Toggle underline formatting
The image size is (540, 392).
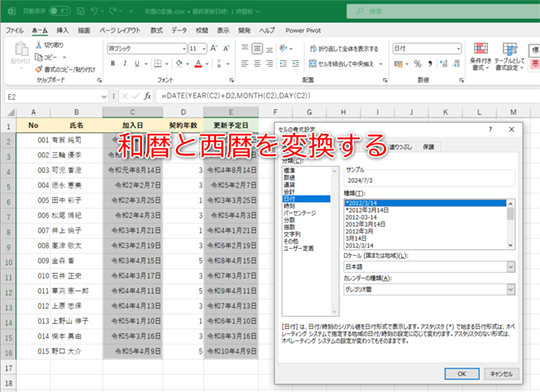click(x=137, y=63)
